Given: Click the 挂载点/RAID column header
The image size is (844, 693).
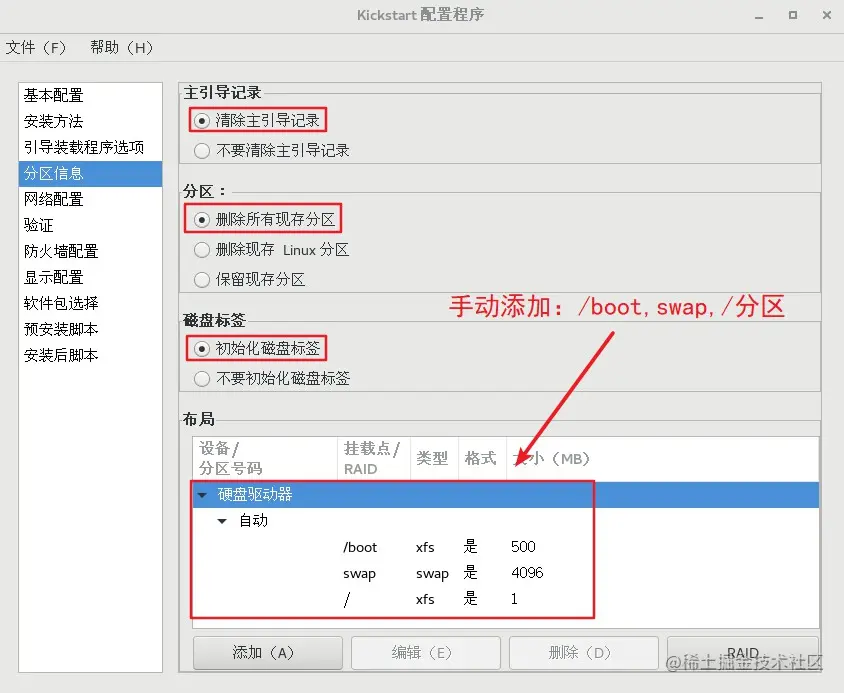Looking at the screenshot, I should [374, 458].
